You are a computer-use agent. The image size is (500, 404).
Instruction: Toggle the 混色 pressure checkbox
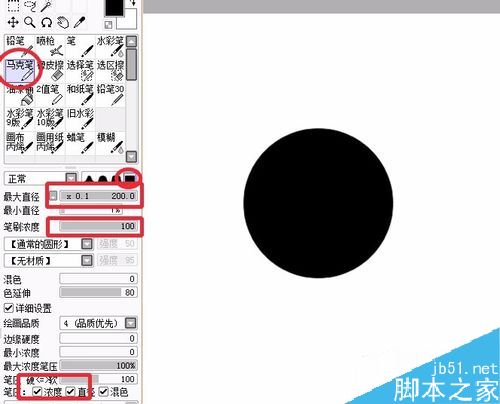tap(103, 392)
